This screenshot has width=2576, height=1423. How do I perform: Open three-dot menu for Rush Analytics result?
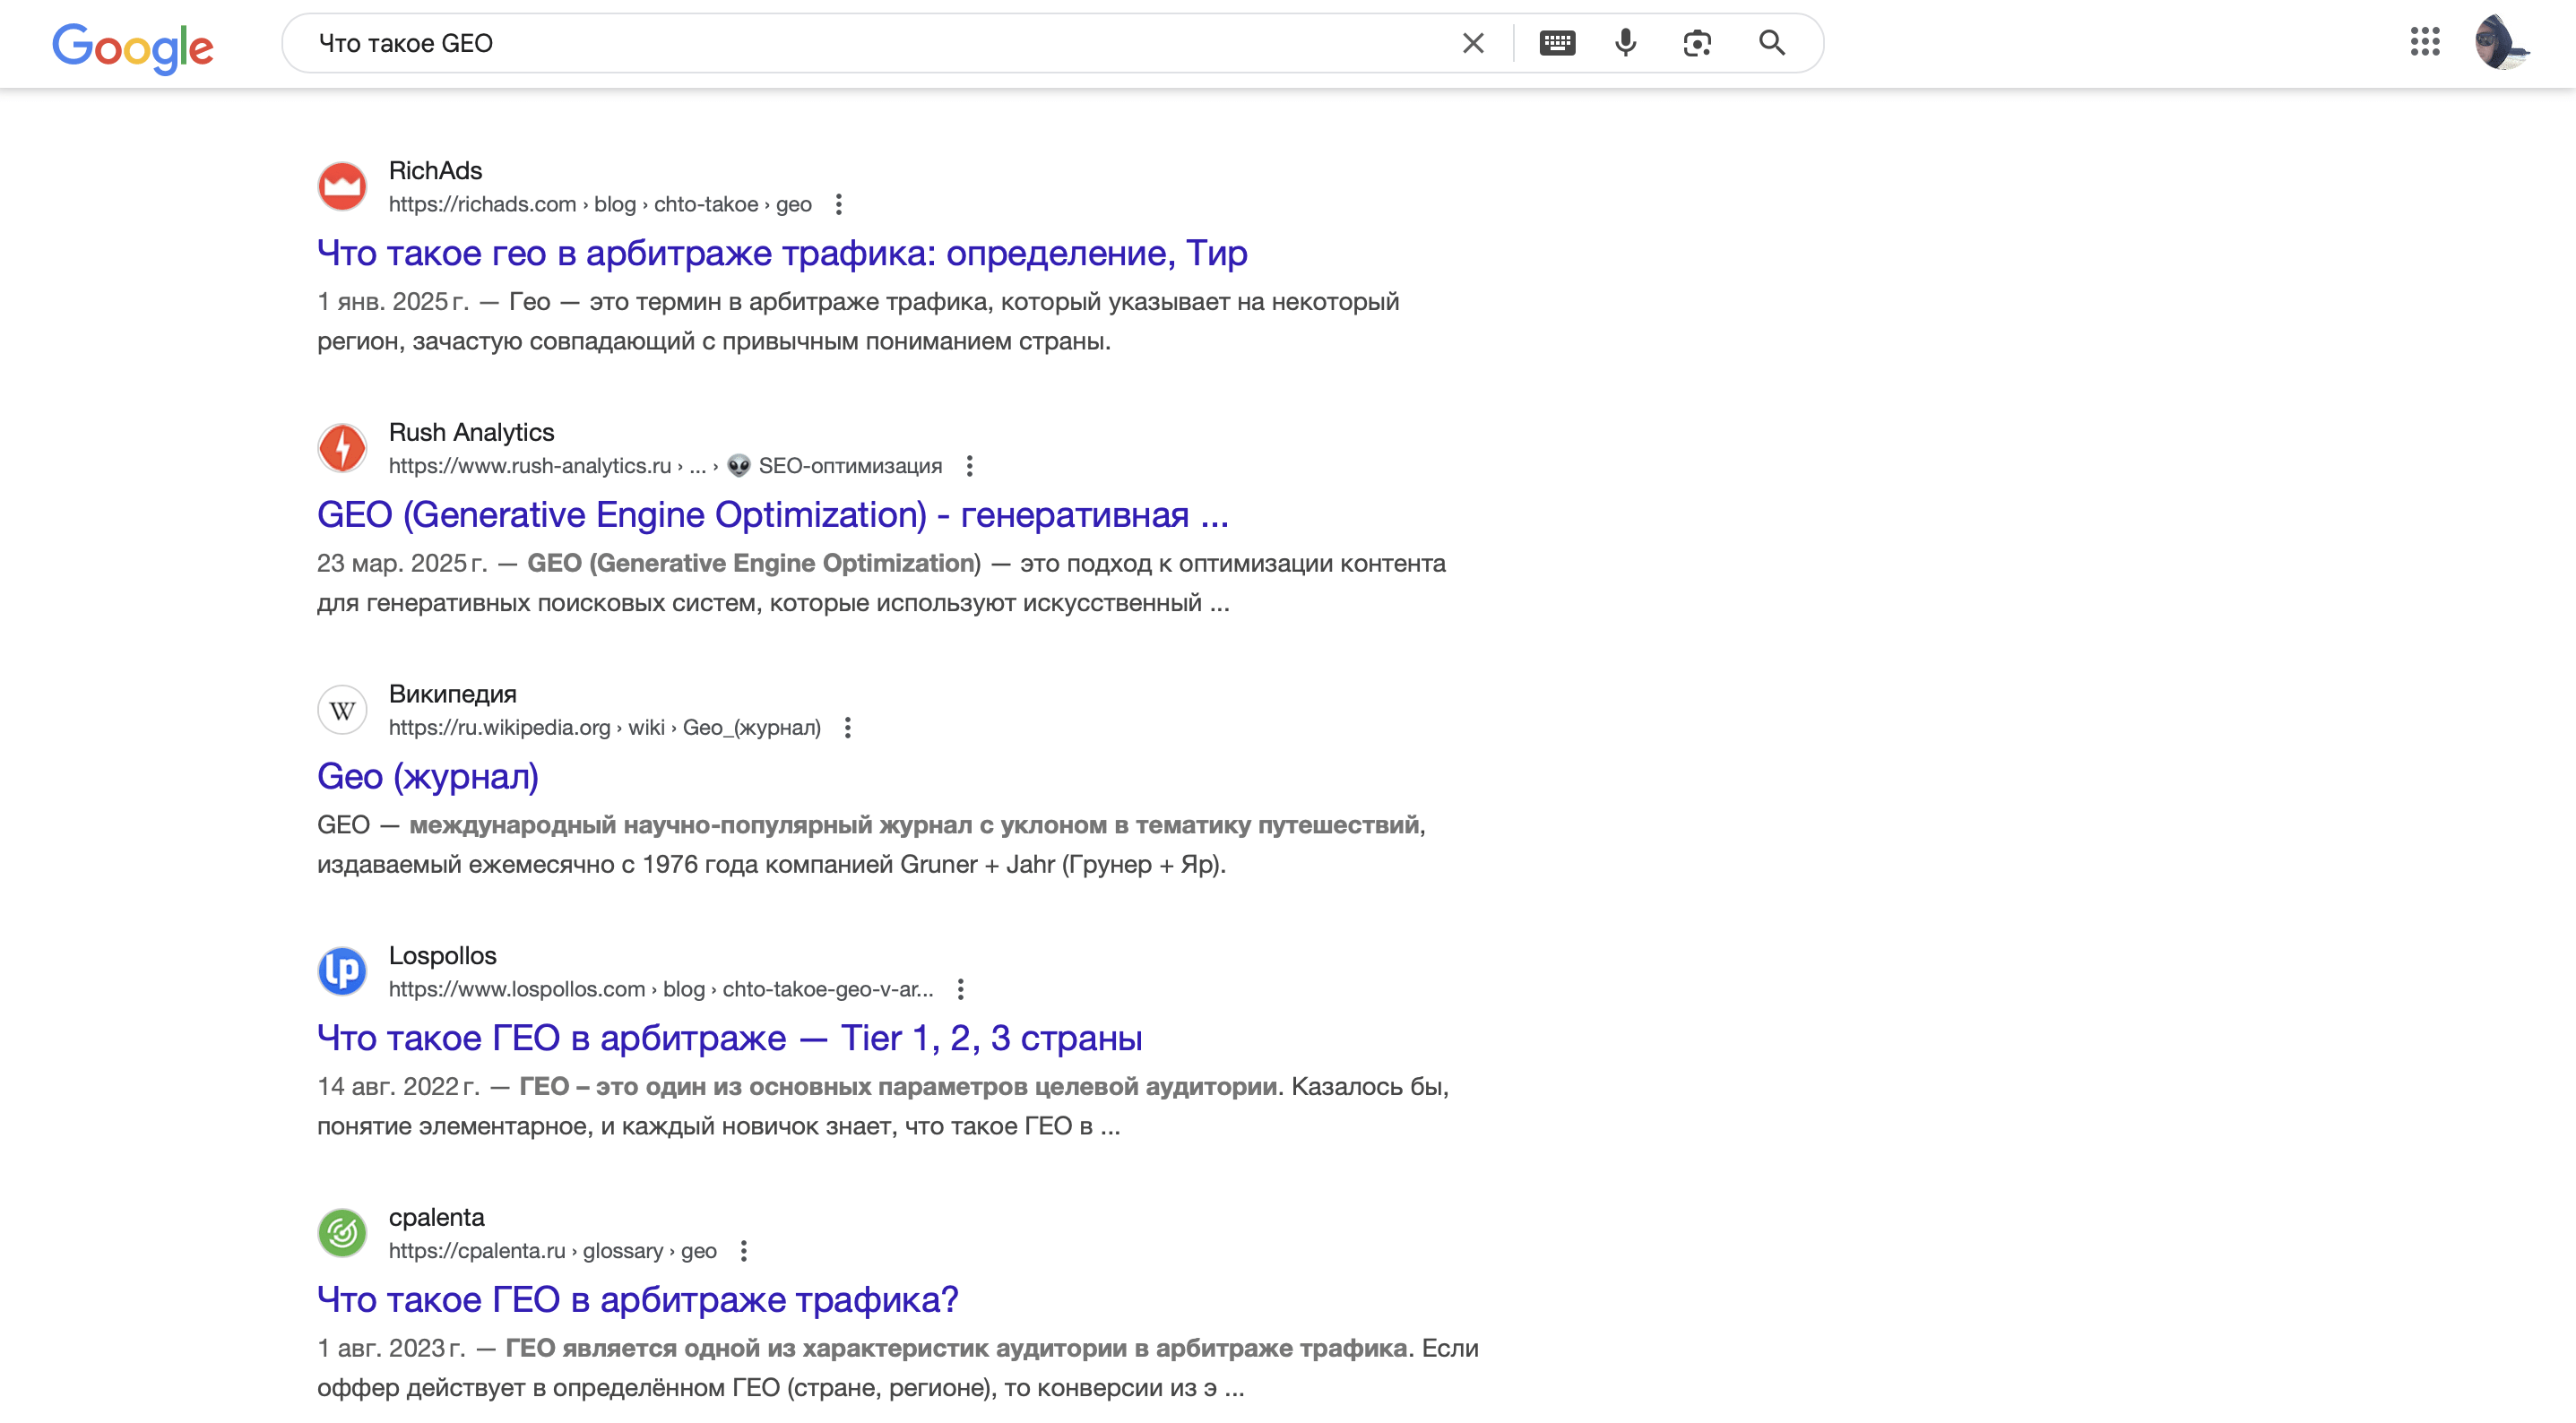click(968, 466)
